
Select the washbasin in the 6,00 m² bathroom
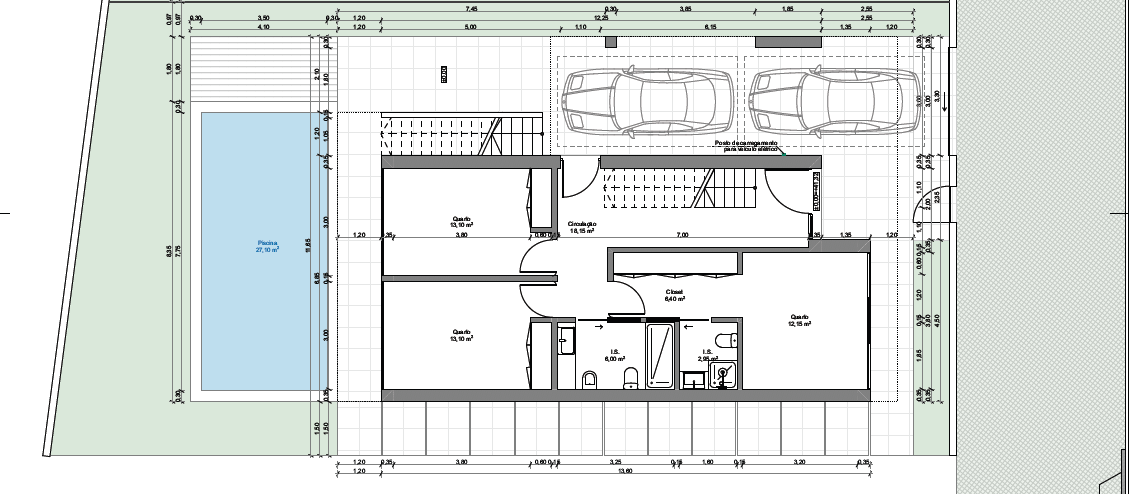565,339
